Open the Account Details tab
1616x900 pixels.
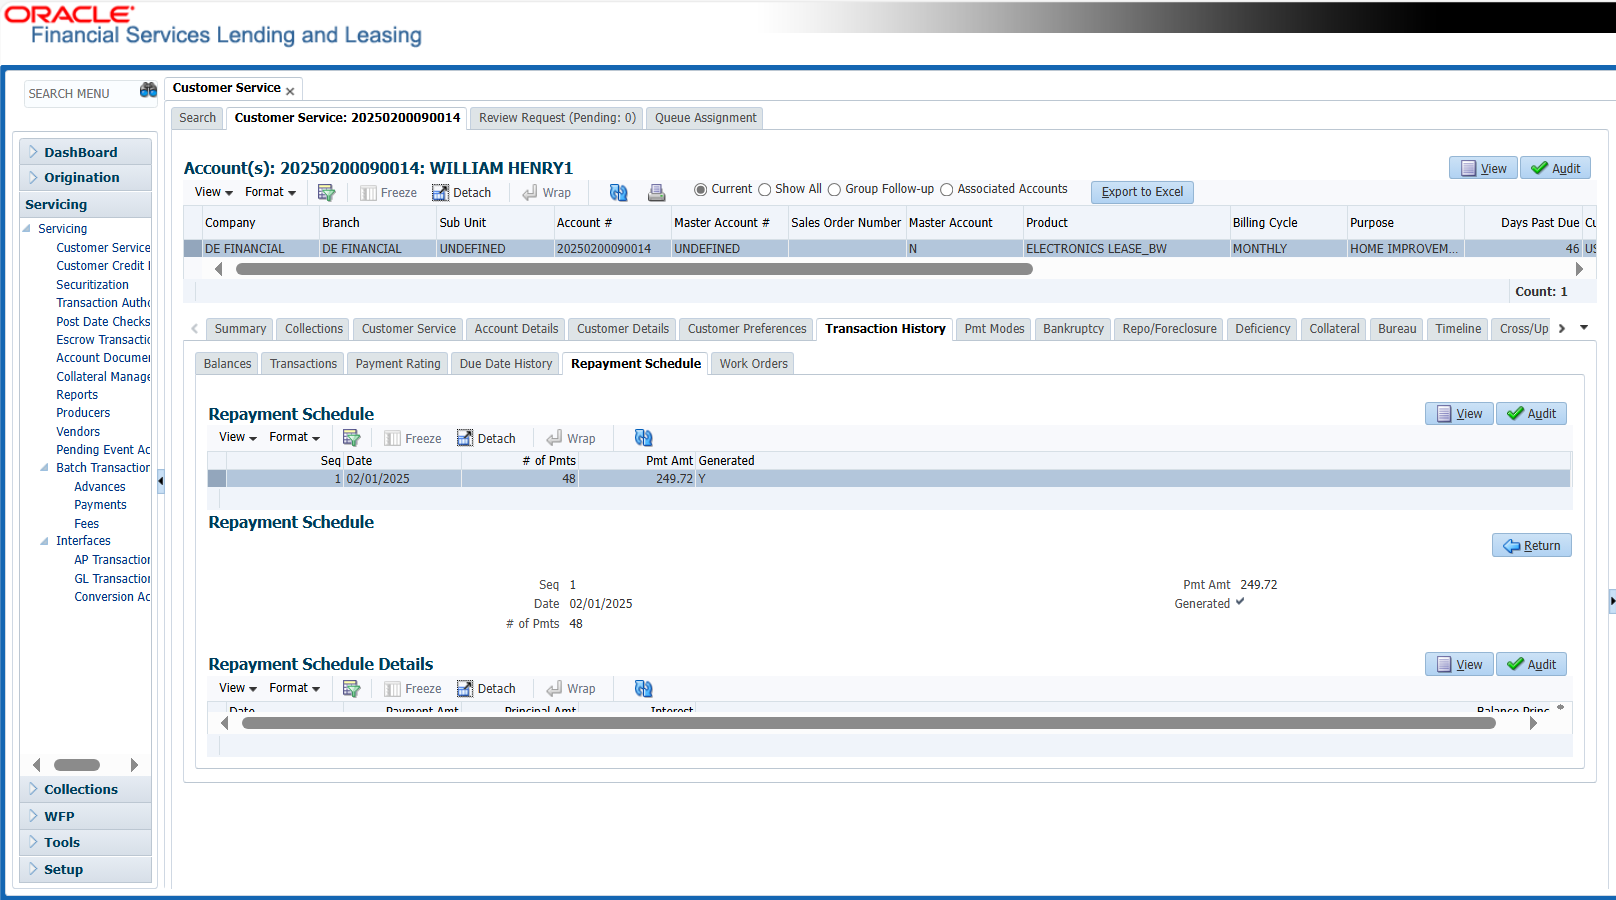click(516, 329)
